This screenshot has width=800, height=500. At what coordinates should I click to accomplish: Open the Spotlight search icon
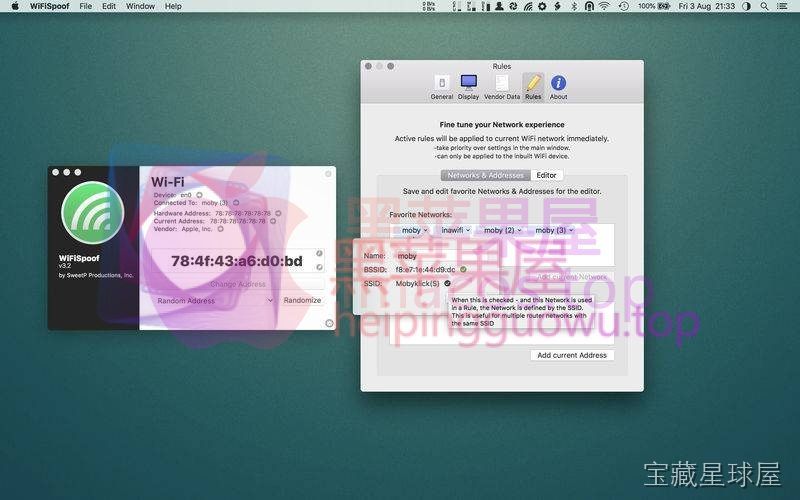click(x=764, y=6)
